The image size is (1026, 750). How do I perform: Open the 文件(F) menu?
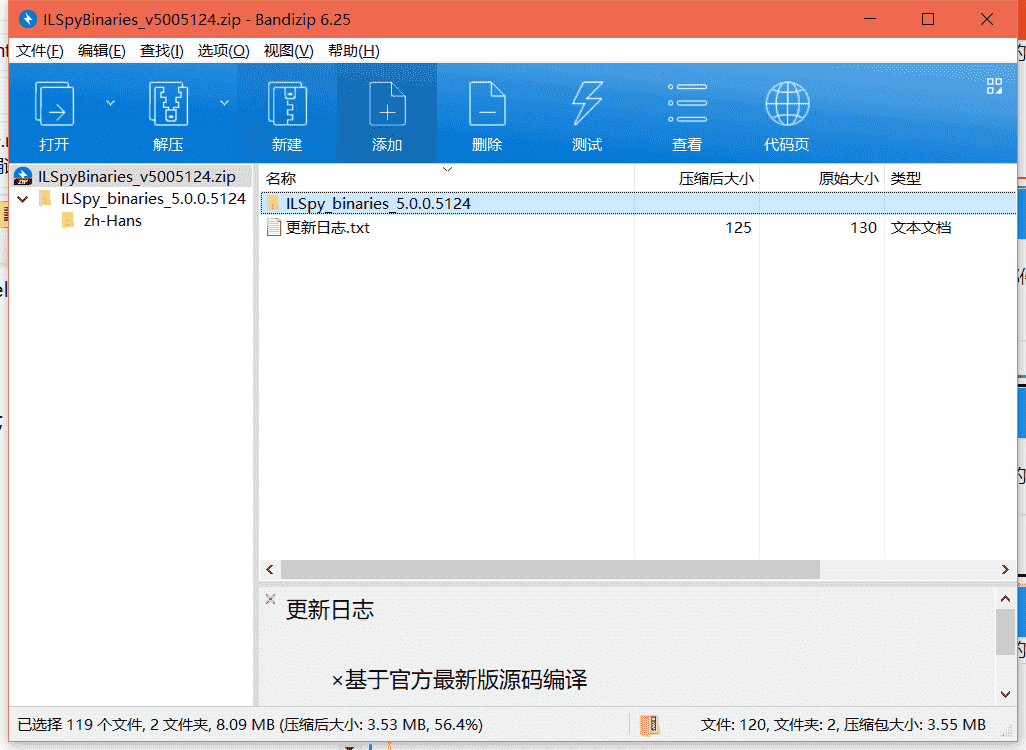coord(40,51)
